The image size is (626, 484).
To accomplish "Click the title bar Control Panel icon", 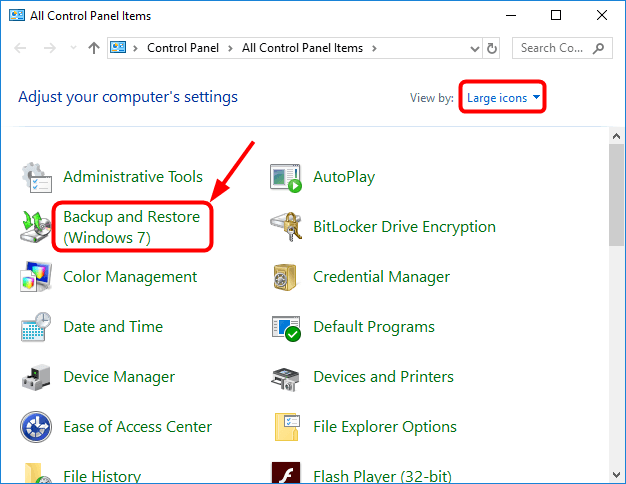I will tap(17, 16).
